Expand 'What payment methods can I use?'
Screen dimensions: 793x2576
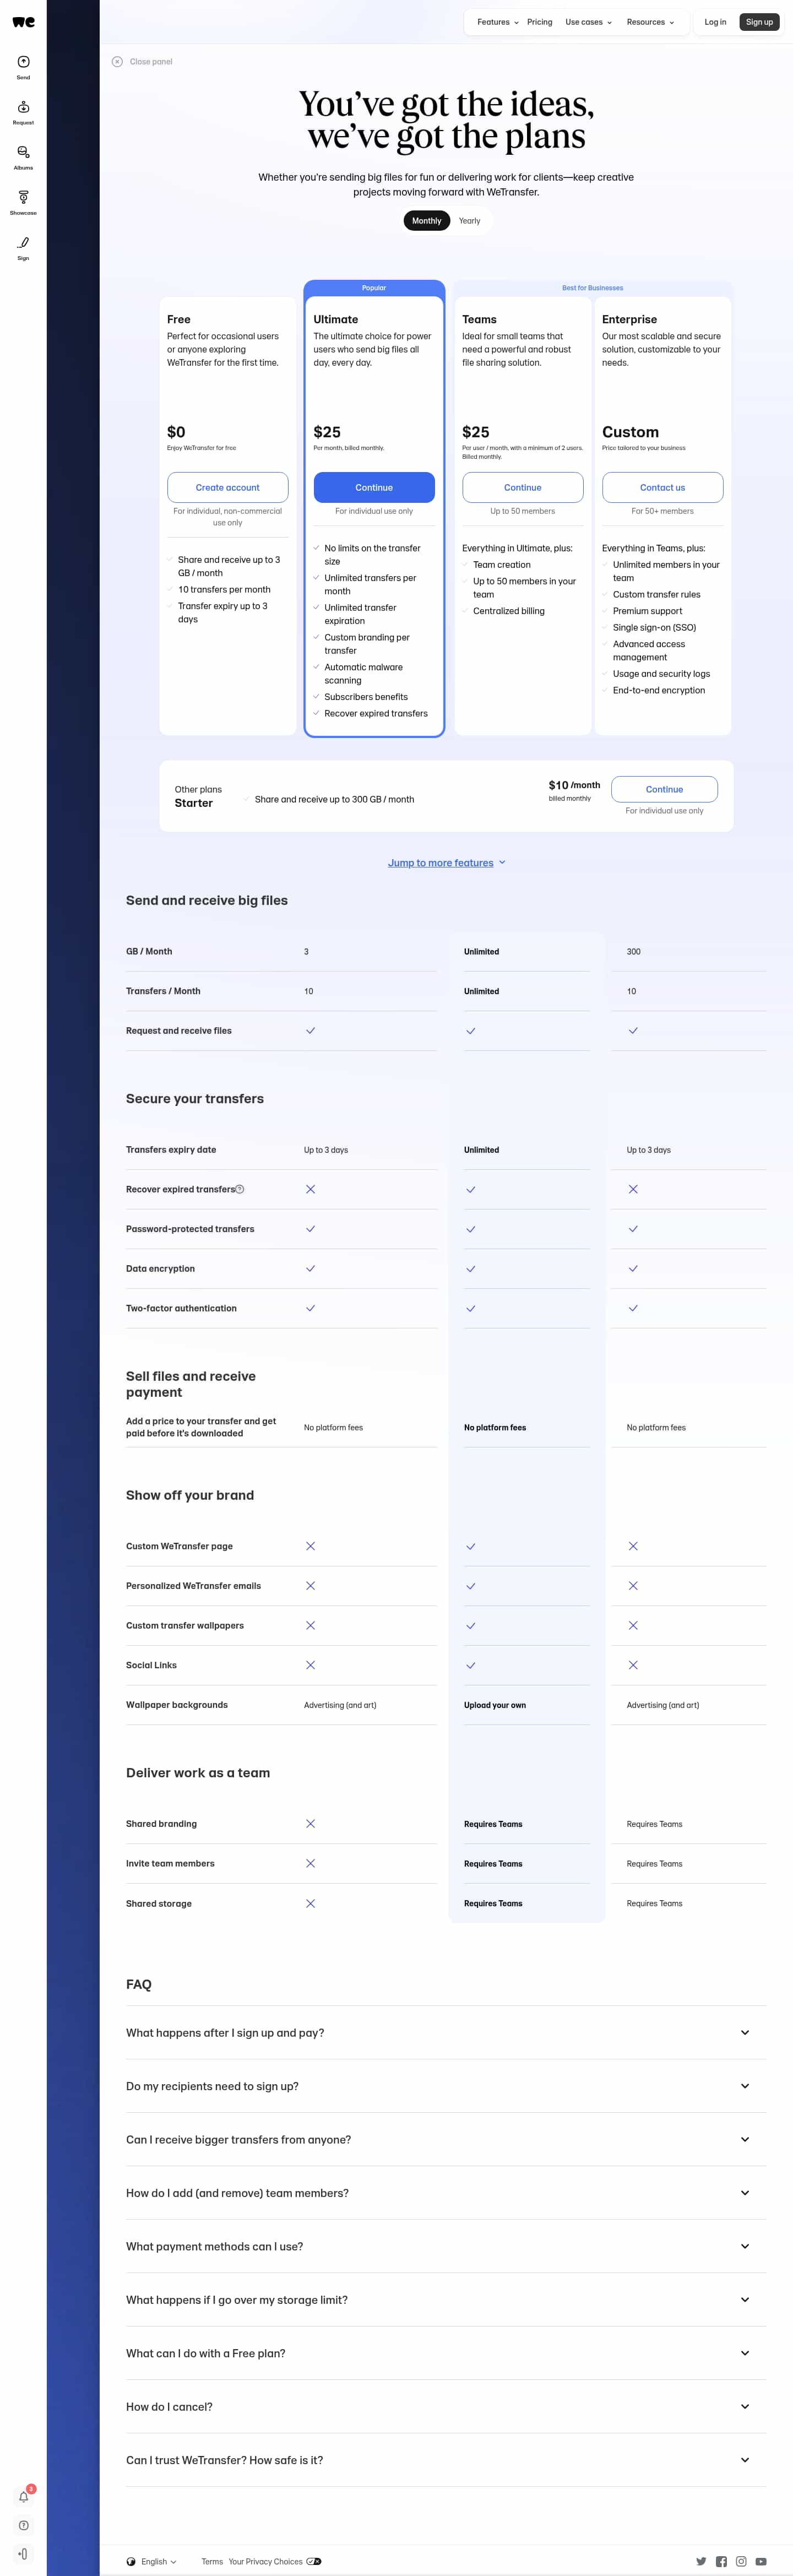click(x=446, y=2246)
